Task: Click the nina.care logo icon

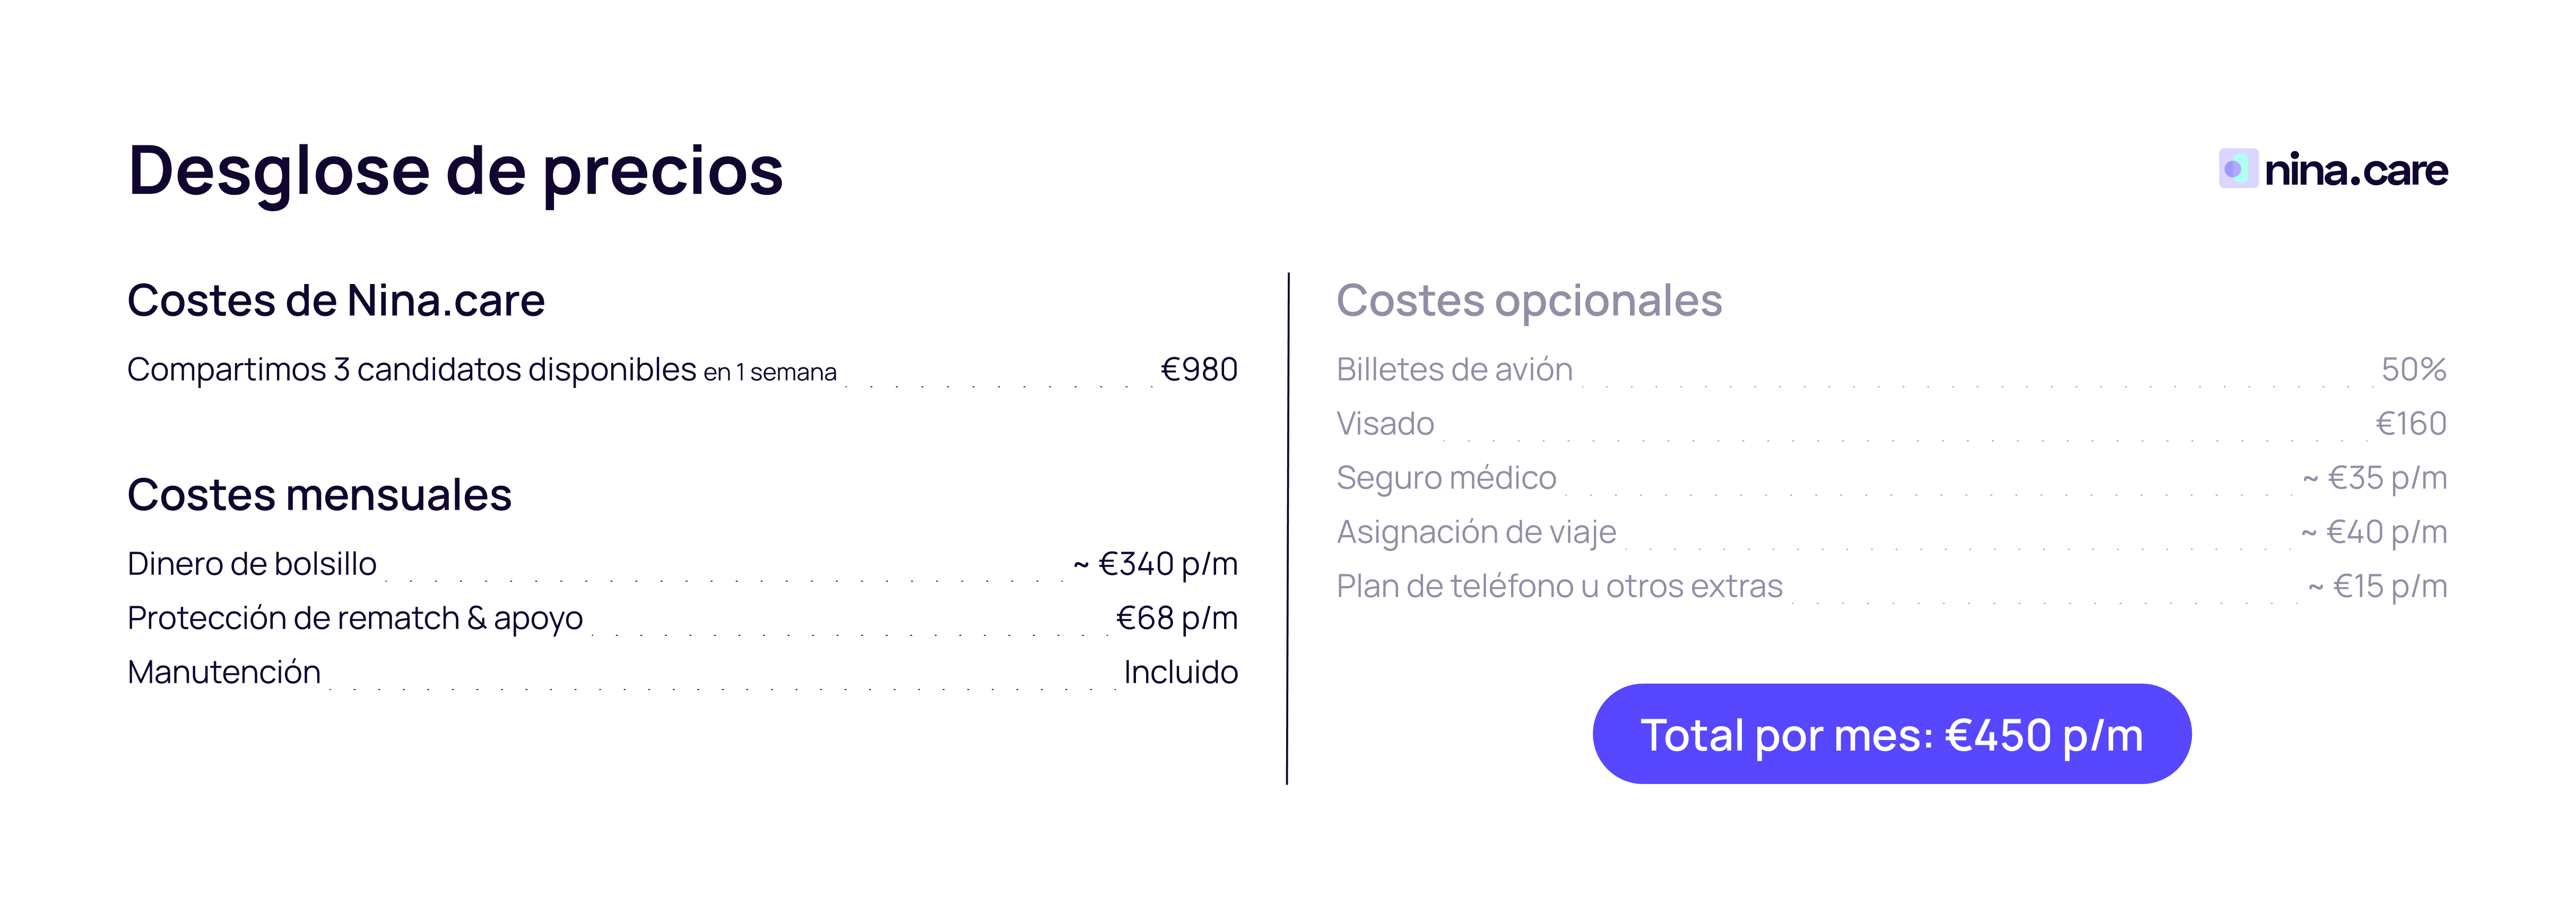Action: tap(2237, 169)
